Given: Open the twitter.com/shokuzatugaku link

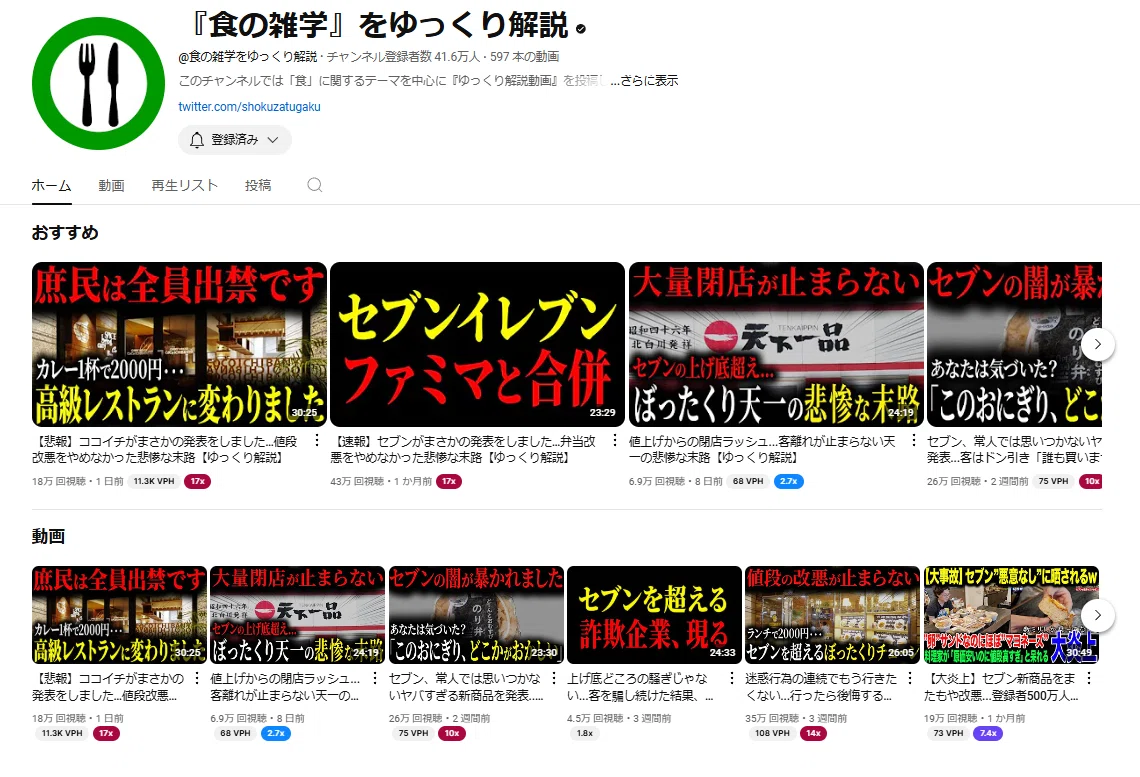Looking at the screenshot, I should [x=249, y=106].
